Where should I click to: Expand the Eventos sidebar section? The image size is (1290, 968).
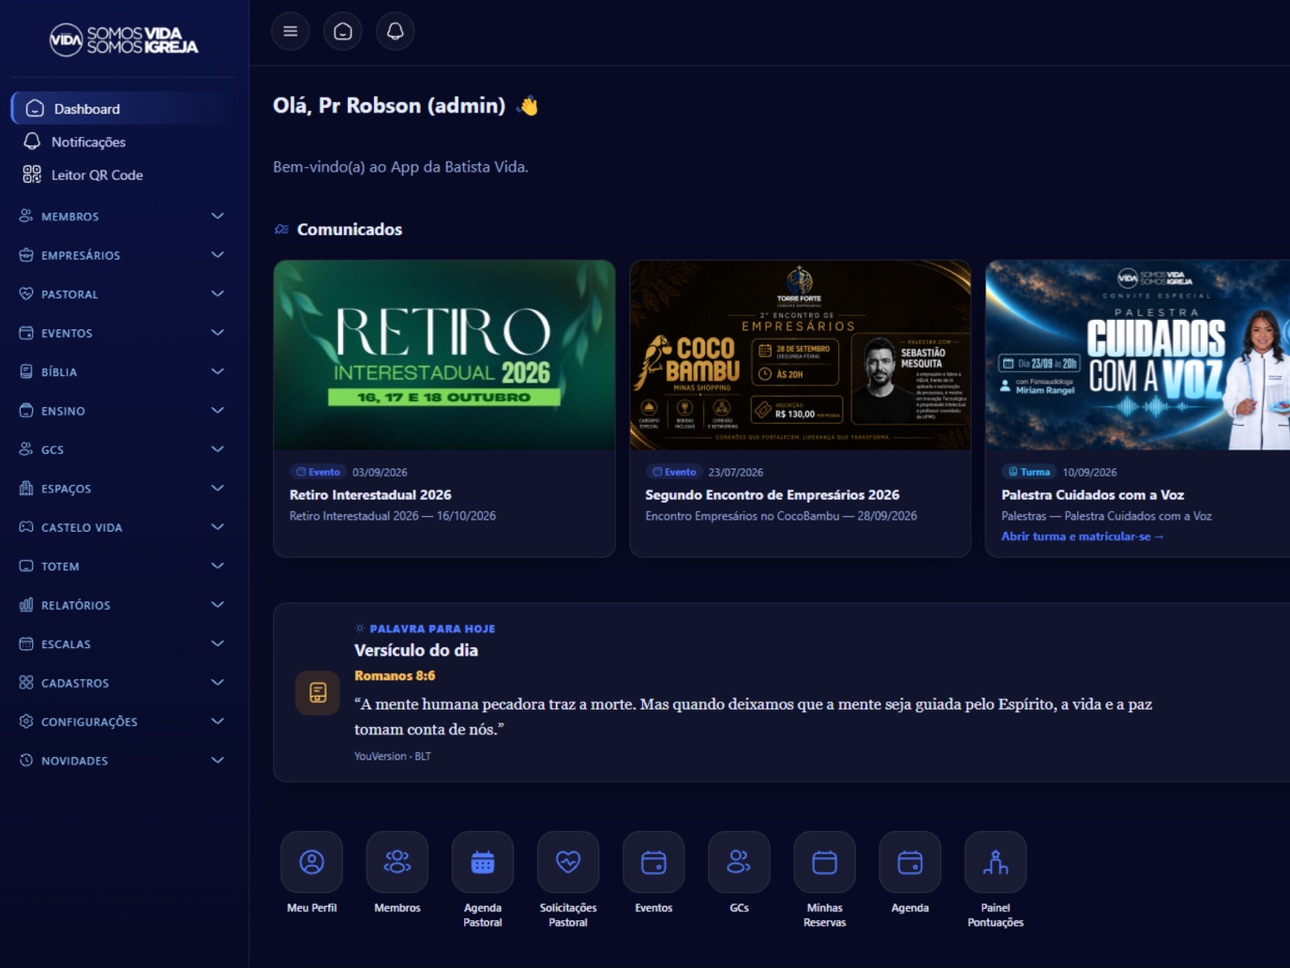[x=122, y=333]
